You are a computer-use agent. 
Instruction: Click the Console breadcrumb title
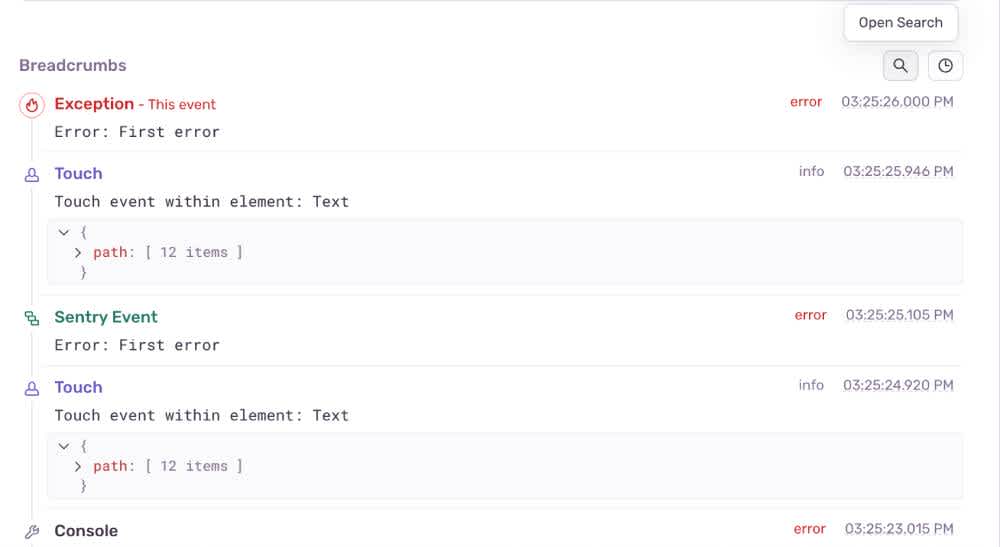click(86, 531)
